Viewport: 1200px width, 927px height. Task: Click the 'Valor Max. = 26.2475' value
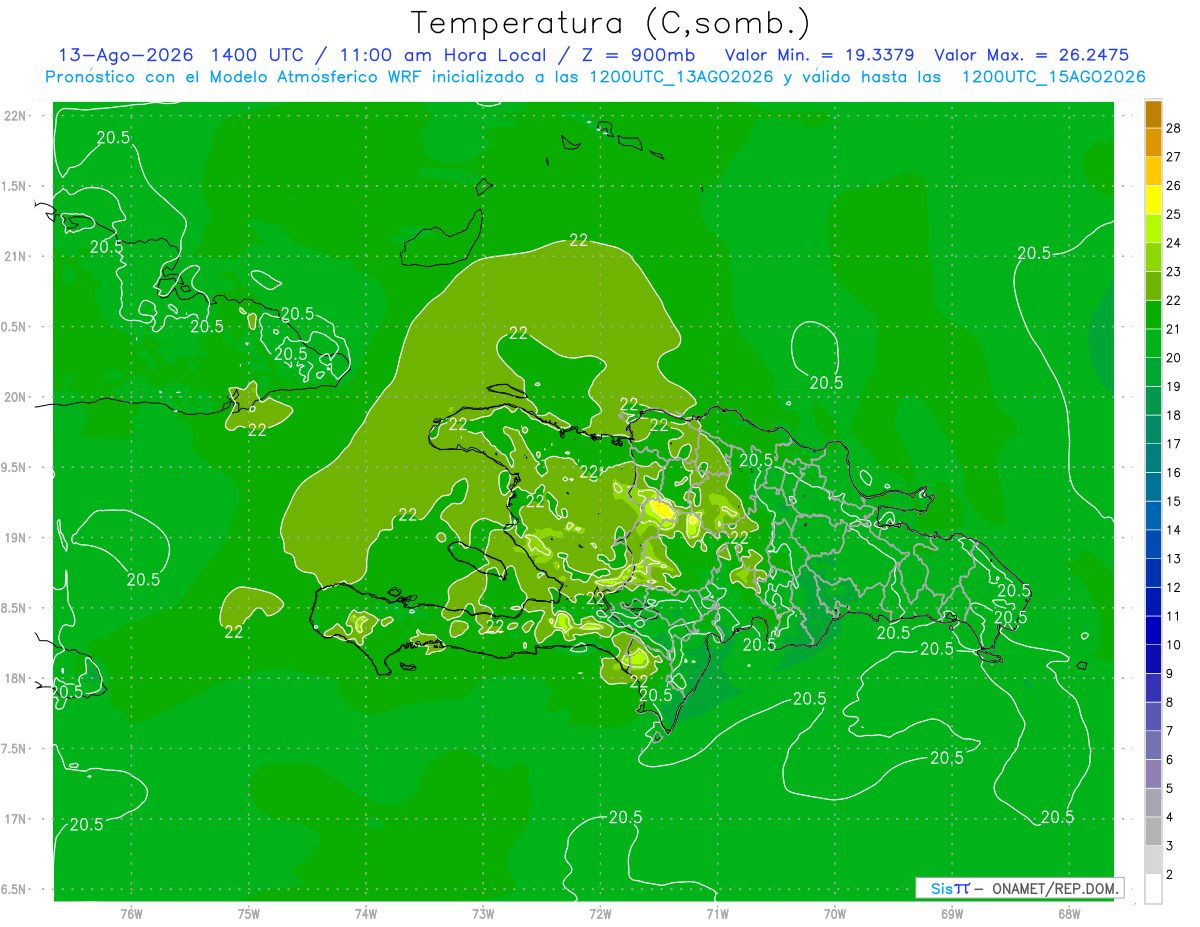[x=1031, y=56]
